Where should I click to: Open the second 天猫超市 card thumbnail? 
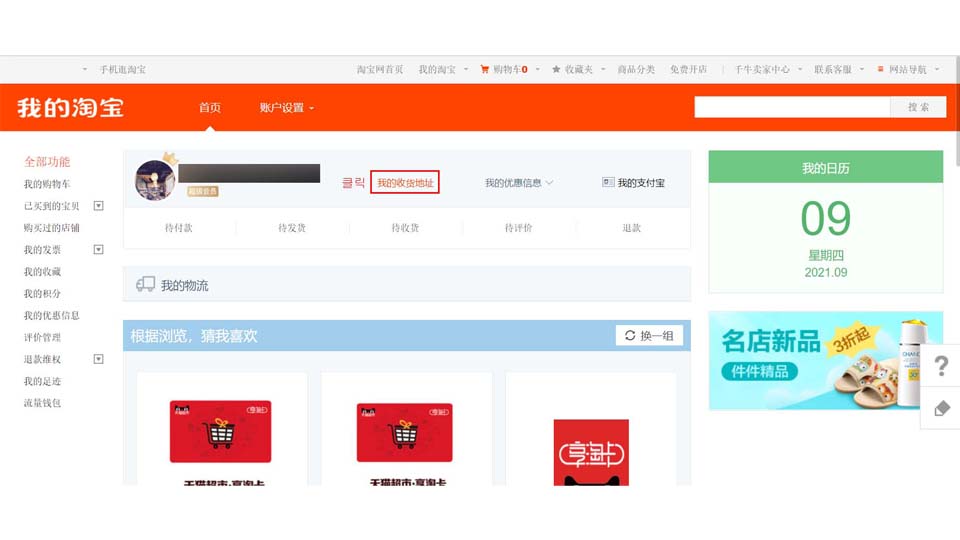pos(405,432)
